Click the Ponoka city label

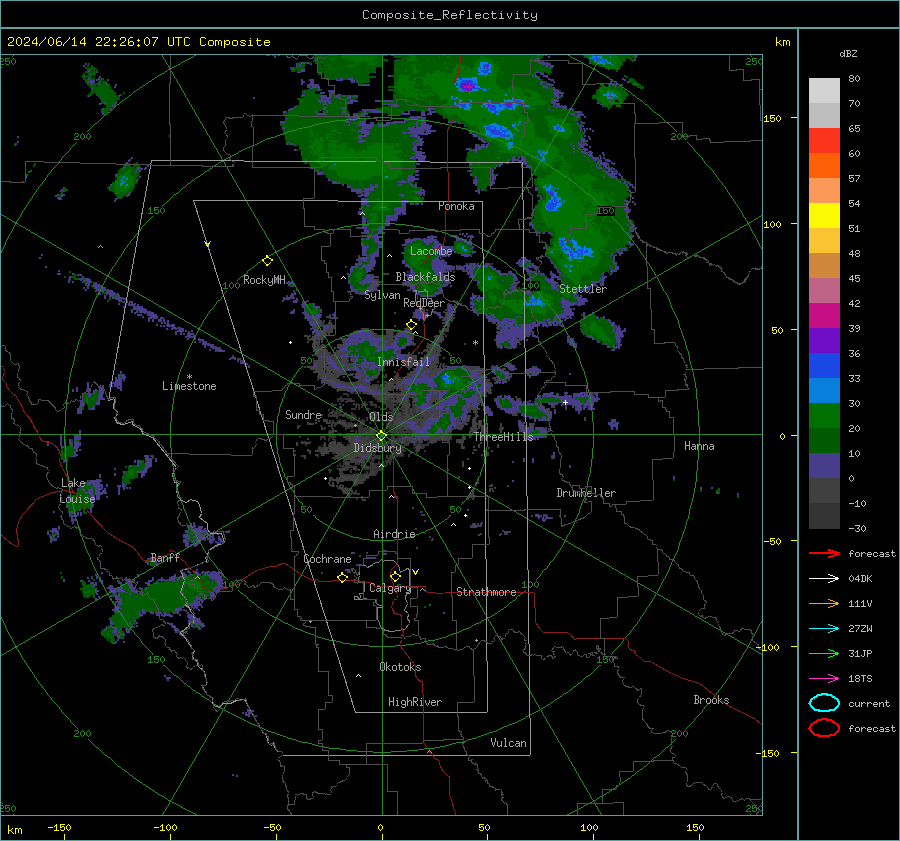[x=456, y=206]
